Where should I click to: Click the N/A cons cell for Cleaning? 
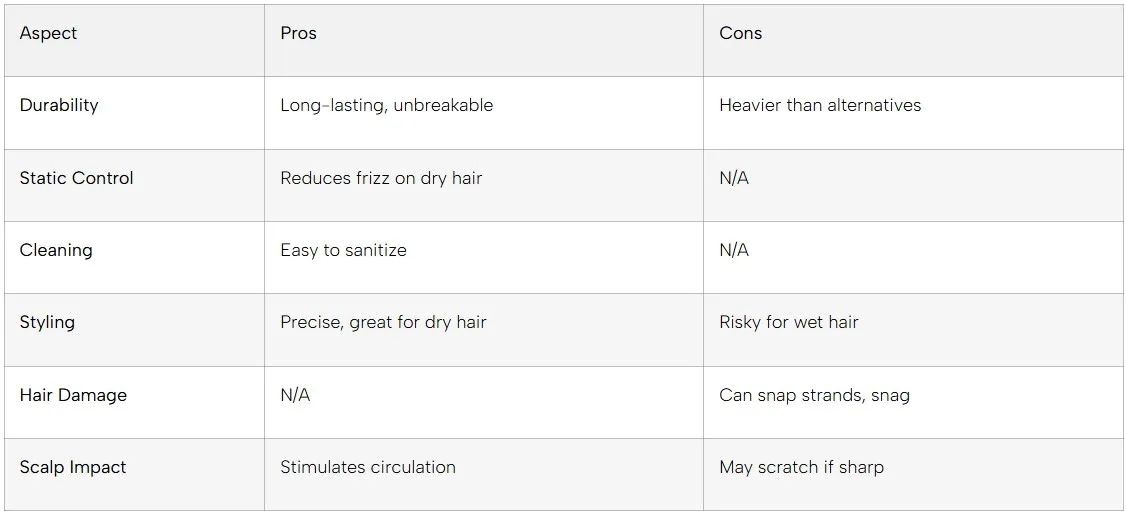click(x=734, y=250)
